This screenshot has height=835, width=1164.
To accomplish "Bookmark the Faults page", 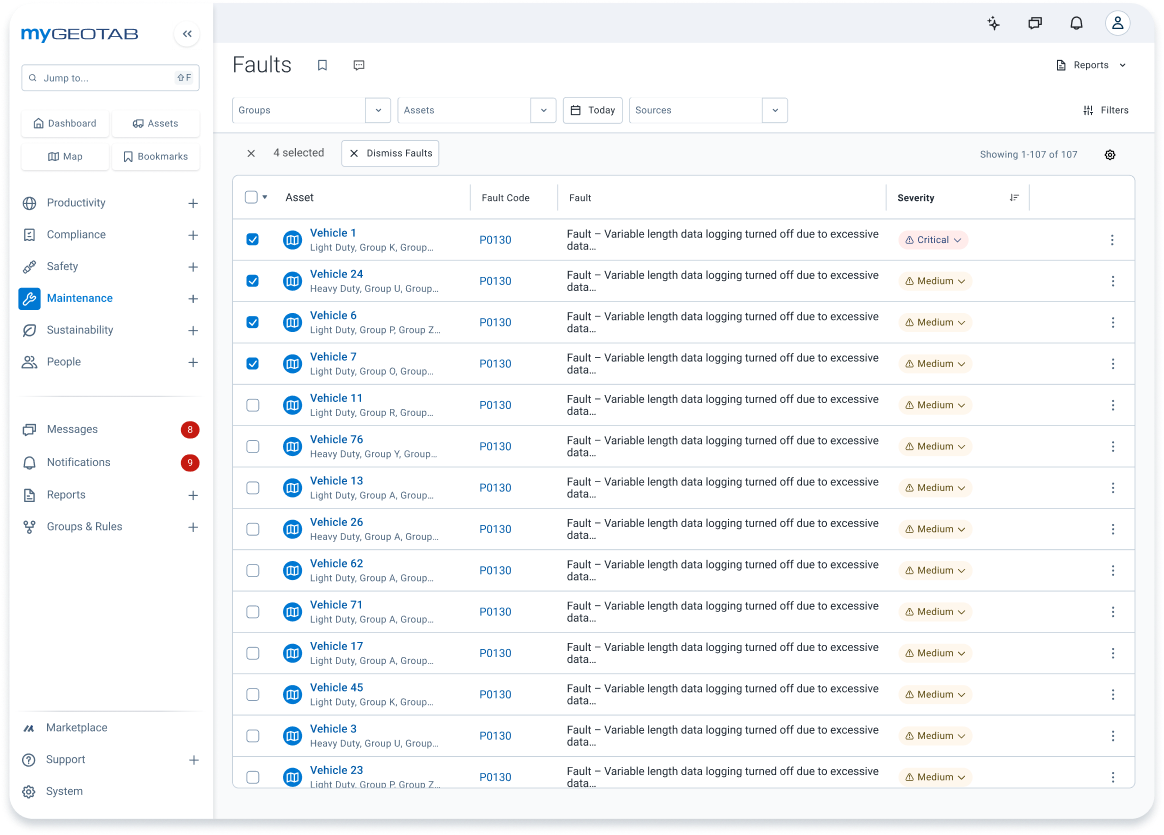I will tap(322, 65).
